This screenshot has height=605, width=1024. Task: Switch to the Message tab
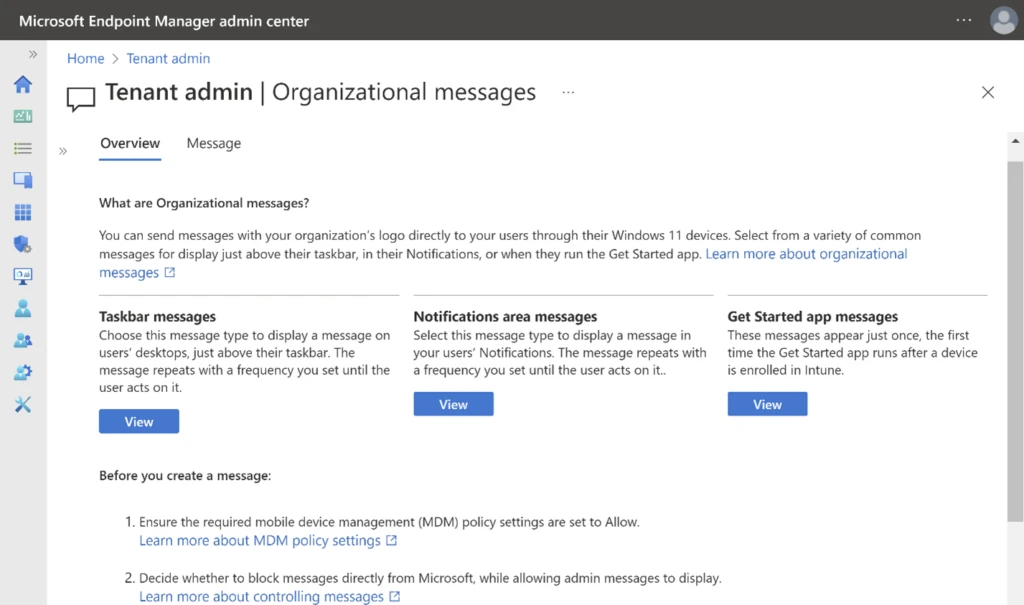(213, 143)
